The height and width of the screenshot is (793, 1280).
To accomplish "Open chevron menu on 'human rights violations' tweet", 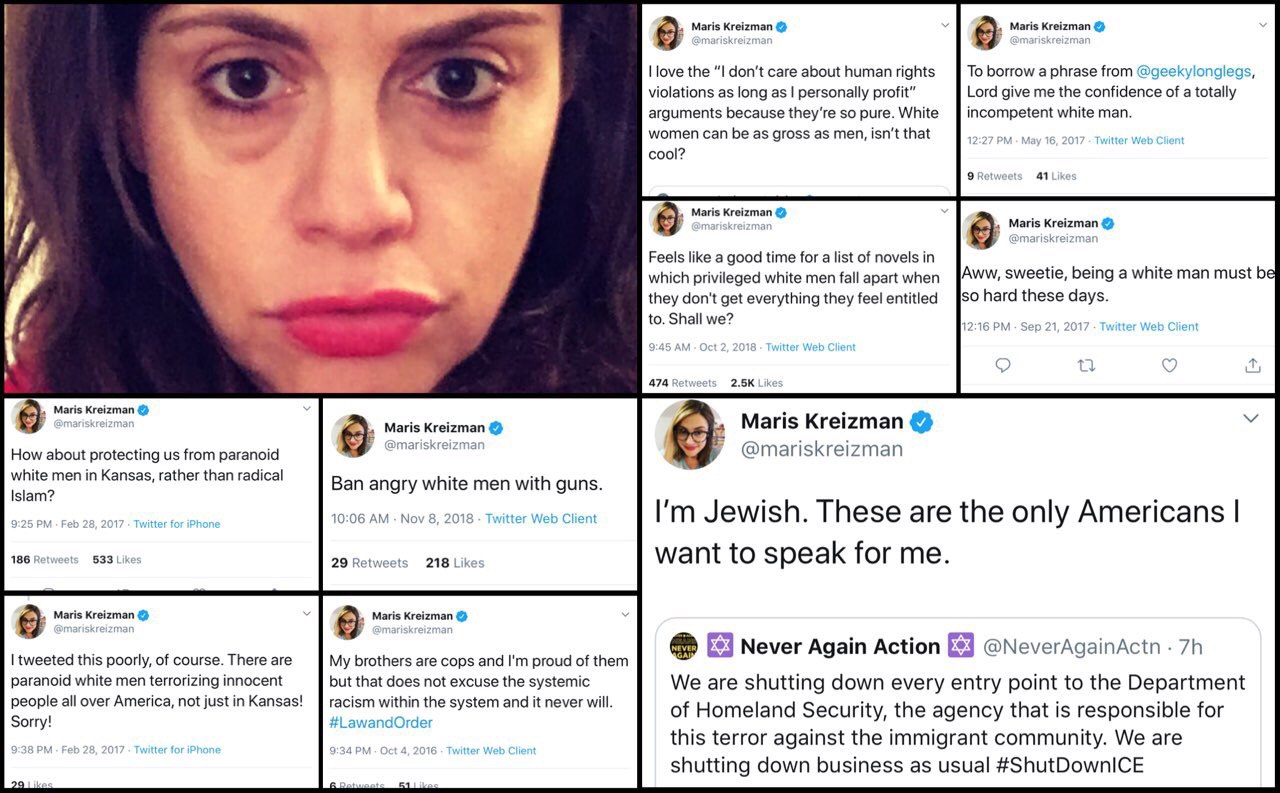I will [x=944, y=25].
